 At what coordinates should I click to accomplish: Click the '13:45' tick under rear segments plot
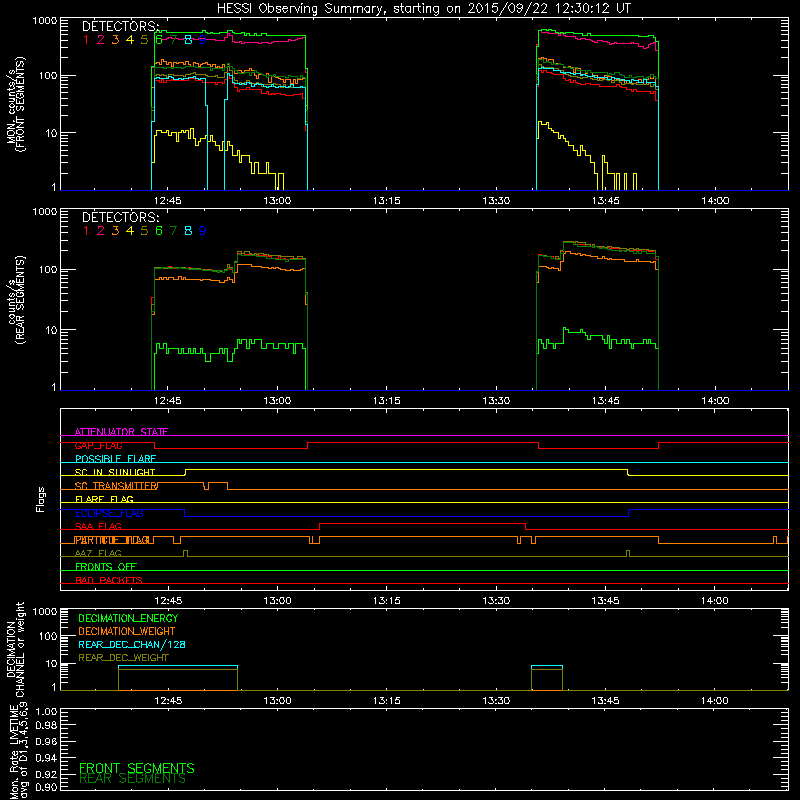[x=606, y=401]
